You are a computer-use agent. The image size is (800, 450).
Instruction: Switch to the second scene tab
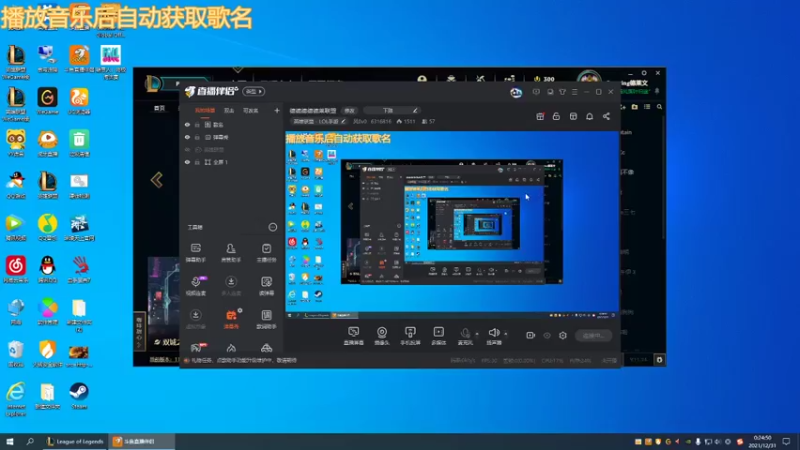229,110
